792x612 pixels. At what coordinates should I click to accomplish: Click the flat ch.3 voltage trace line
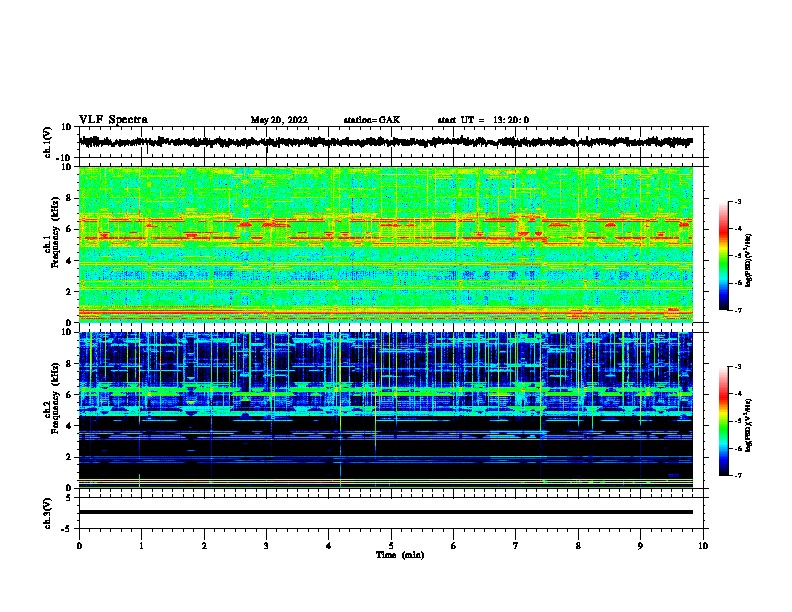386,512
